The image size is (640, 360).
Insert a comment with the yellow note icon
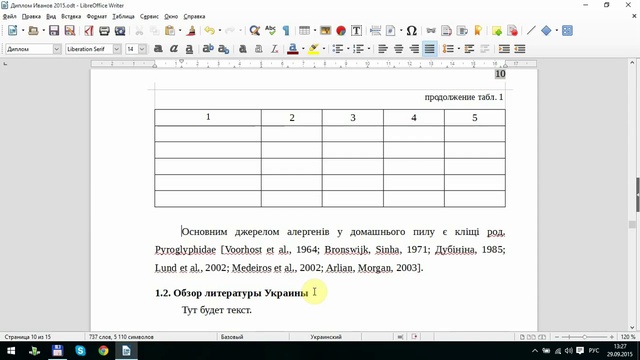(497, 31)
